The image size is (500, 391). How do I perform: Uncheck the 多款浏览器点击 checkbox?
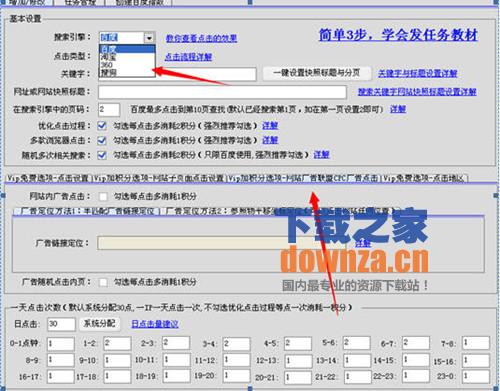click(102, 140)
